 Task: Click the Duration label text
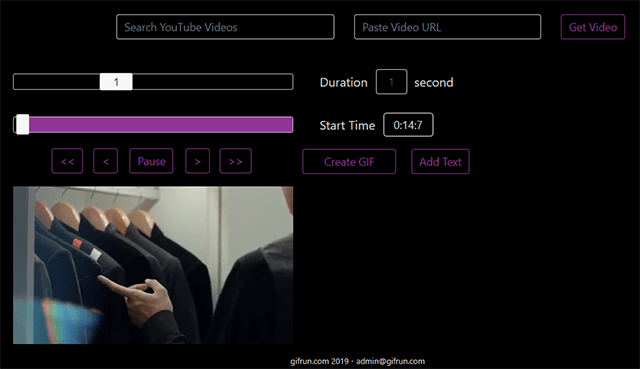[x=344, y=82]
